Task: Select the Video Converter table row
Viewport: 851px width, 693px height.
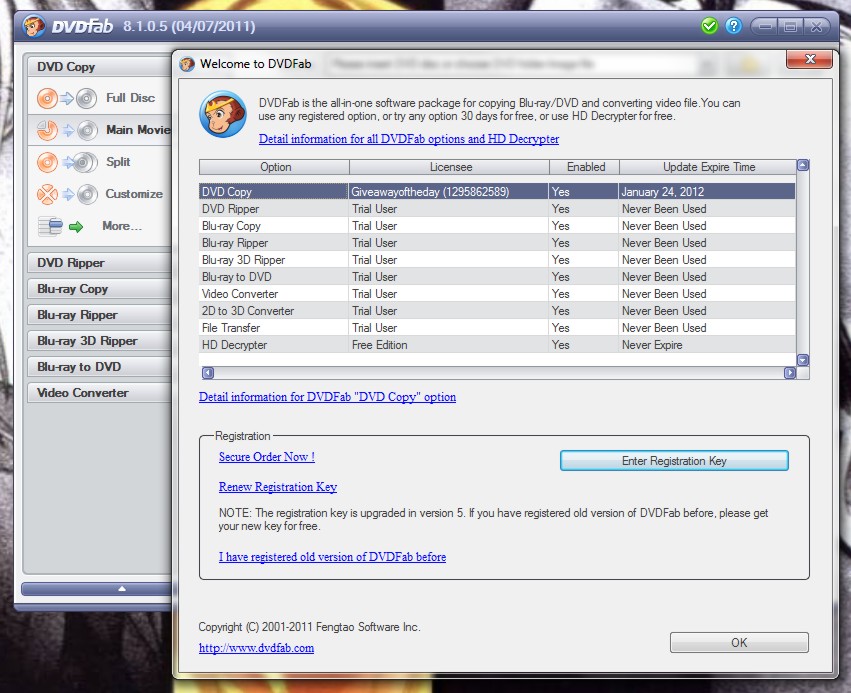Action: pyautogui.click(x=497, y=294)
